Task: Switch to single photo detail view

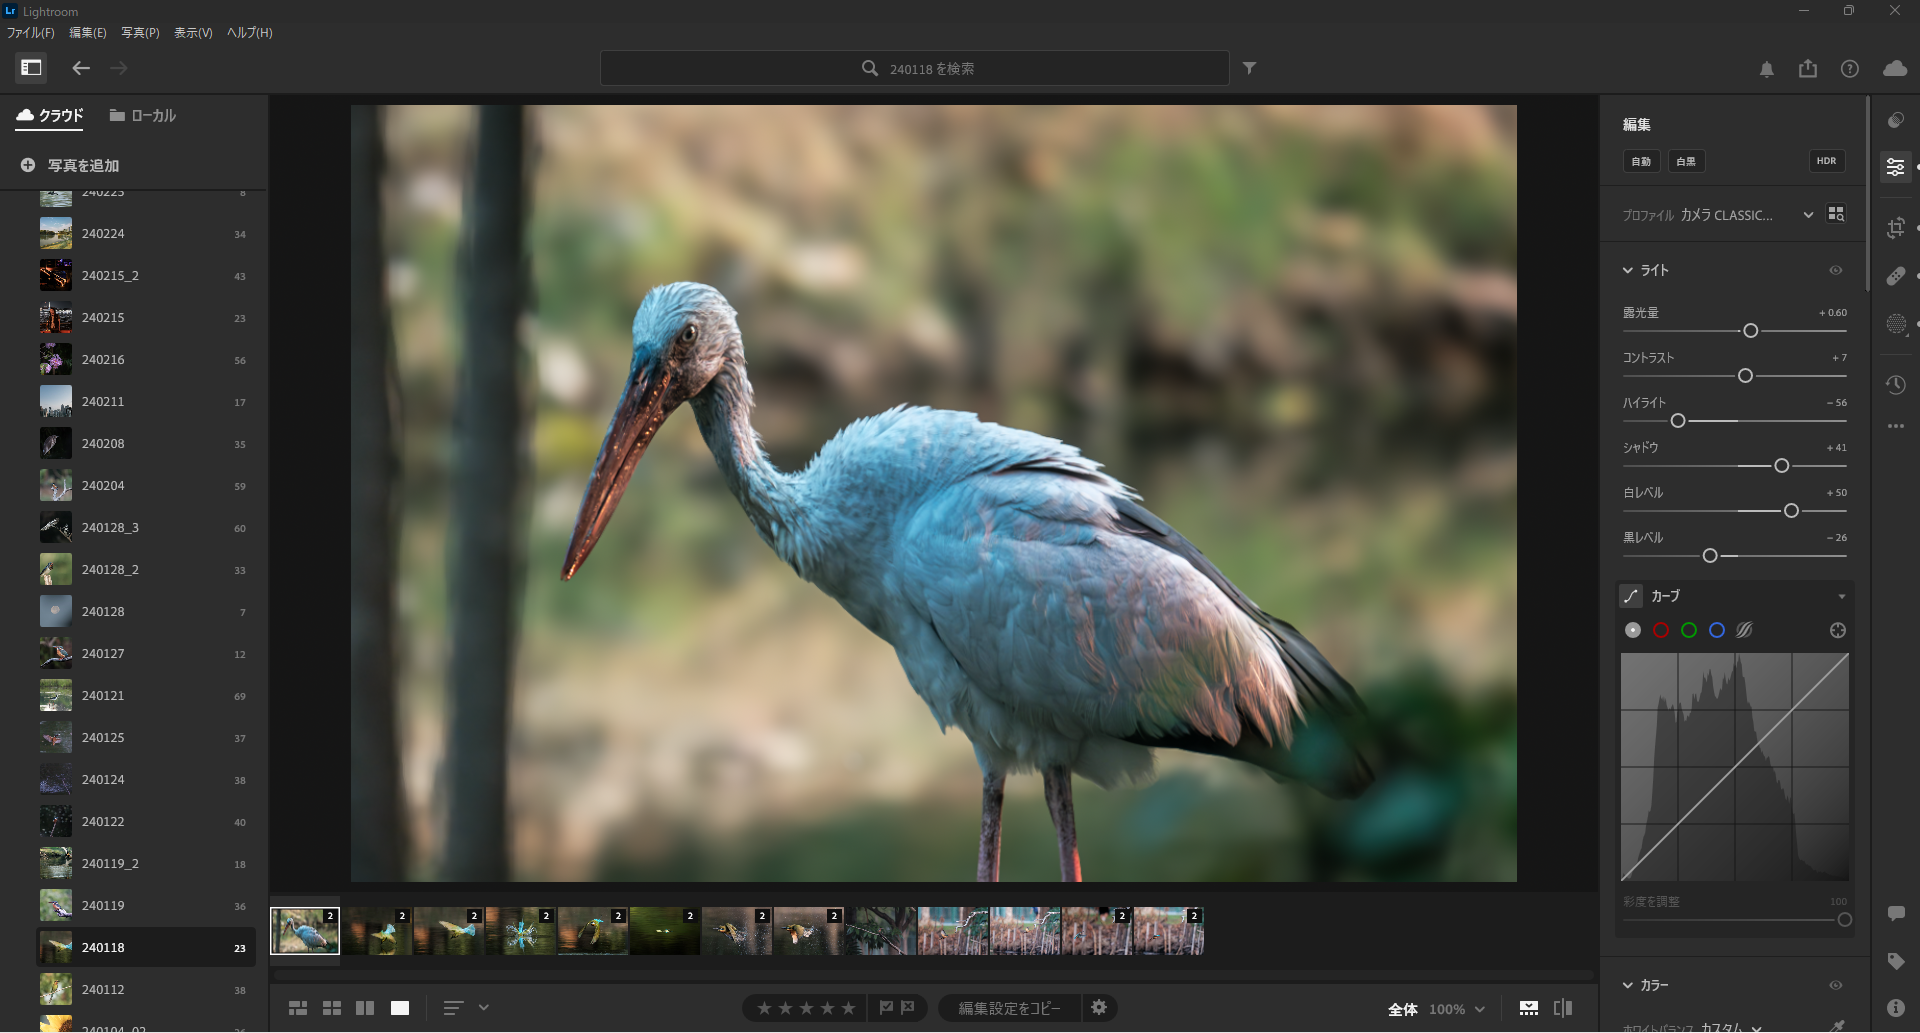Action: pyautogui.click(x=400, y=1008)
